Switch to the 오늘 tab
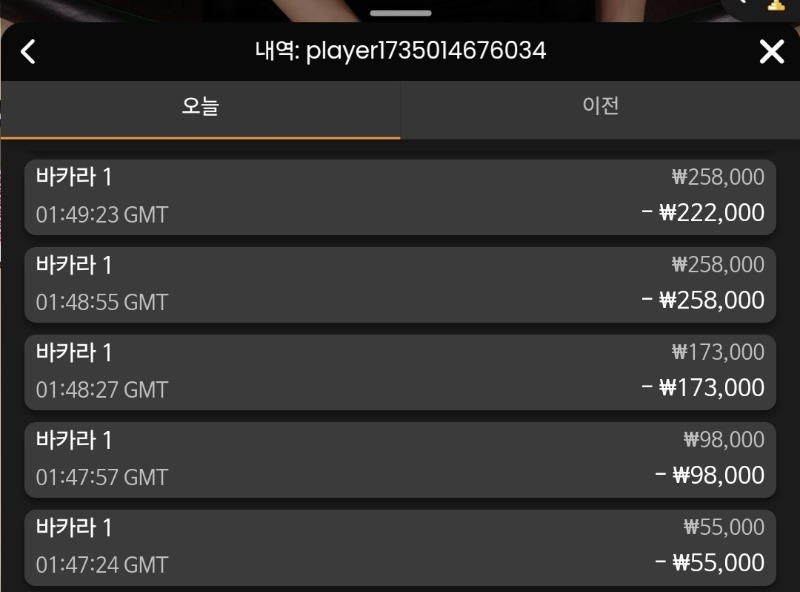 pyautogui.click(x=201, y=110)
